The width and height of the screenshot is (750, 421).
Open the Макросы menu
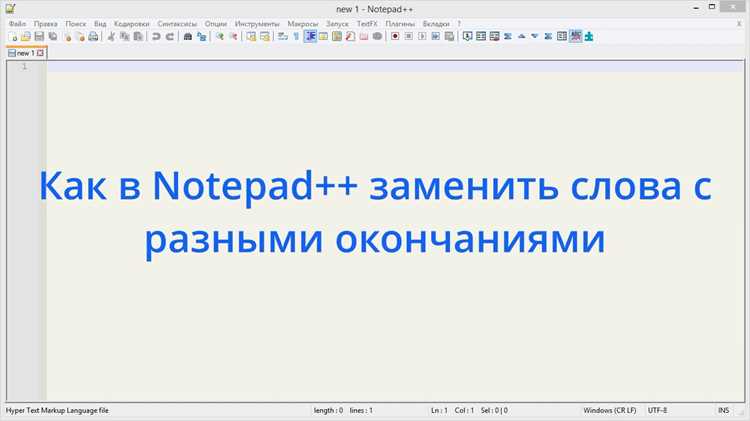click(x=302, y=23)
